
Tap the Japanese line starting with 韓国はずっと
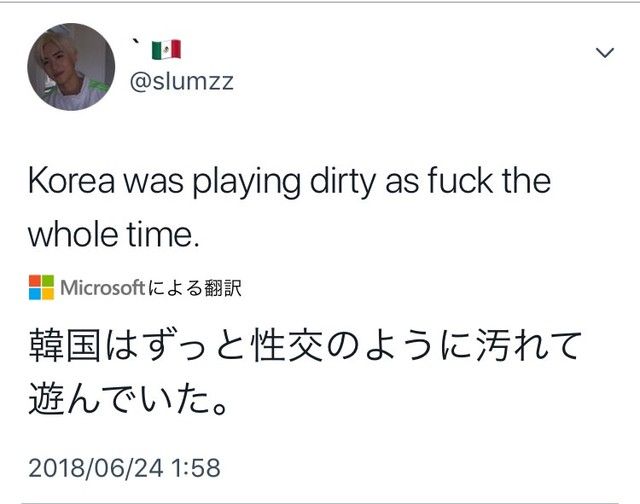tap(305, 346)
